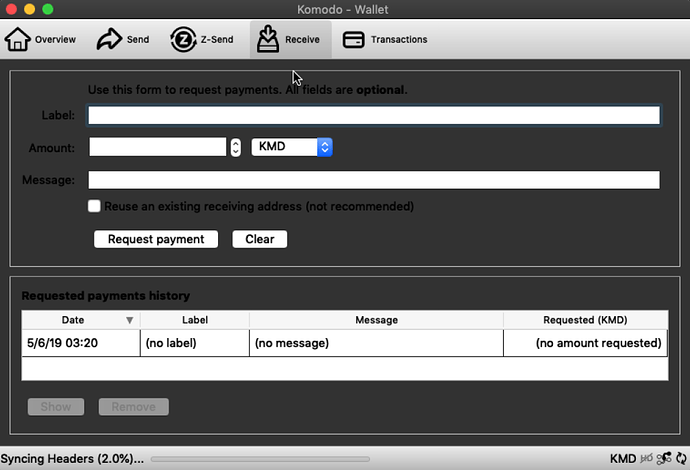
Task: Focus the Message input field
Action: click(x=374, y=180)
